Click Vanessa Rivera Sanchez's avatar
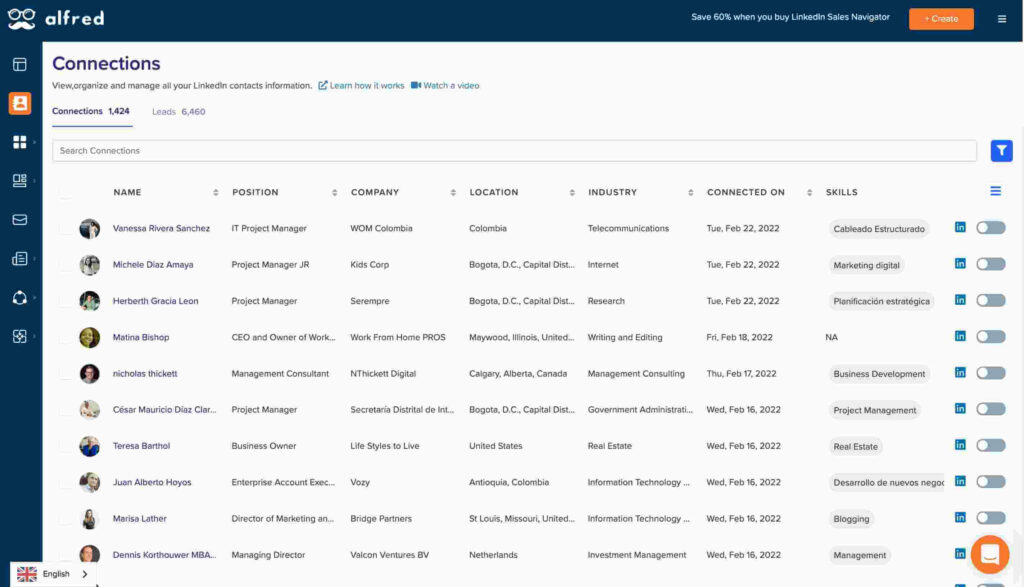 (89, 229)
